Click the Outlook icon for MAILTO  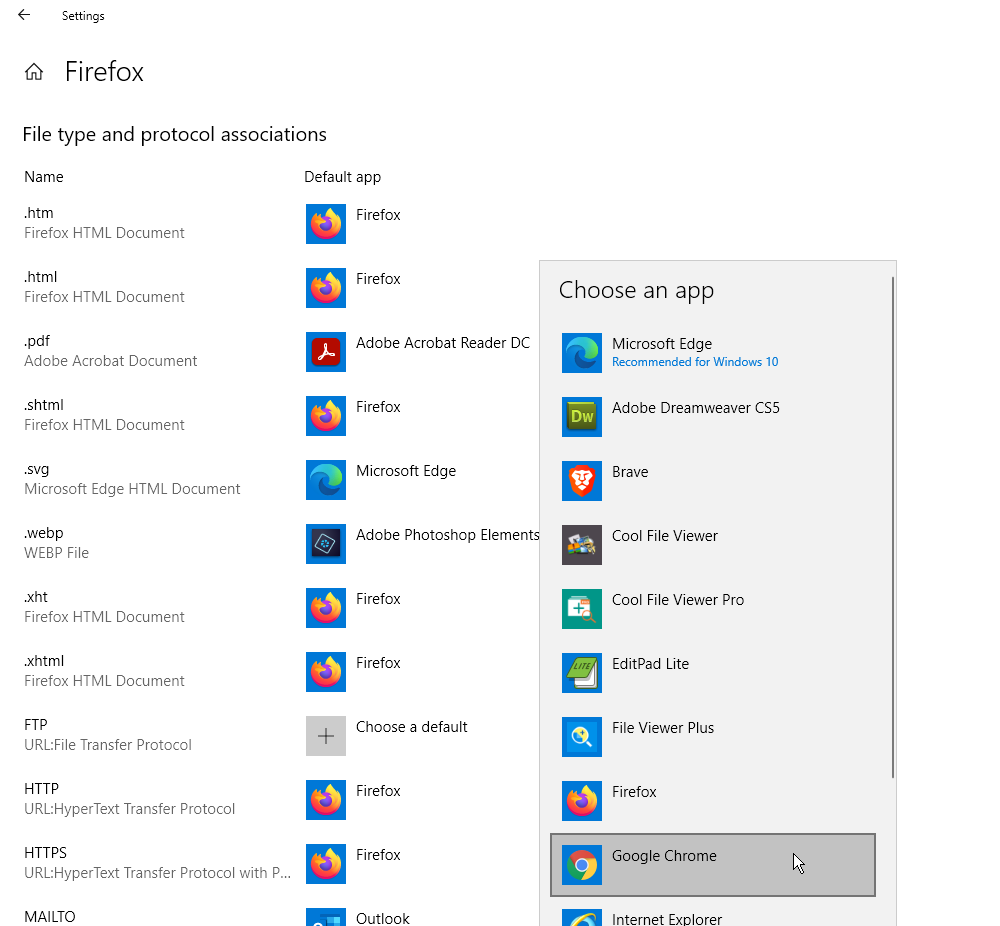(x=326, y=917)
